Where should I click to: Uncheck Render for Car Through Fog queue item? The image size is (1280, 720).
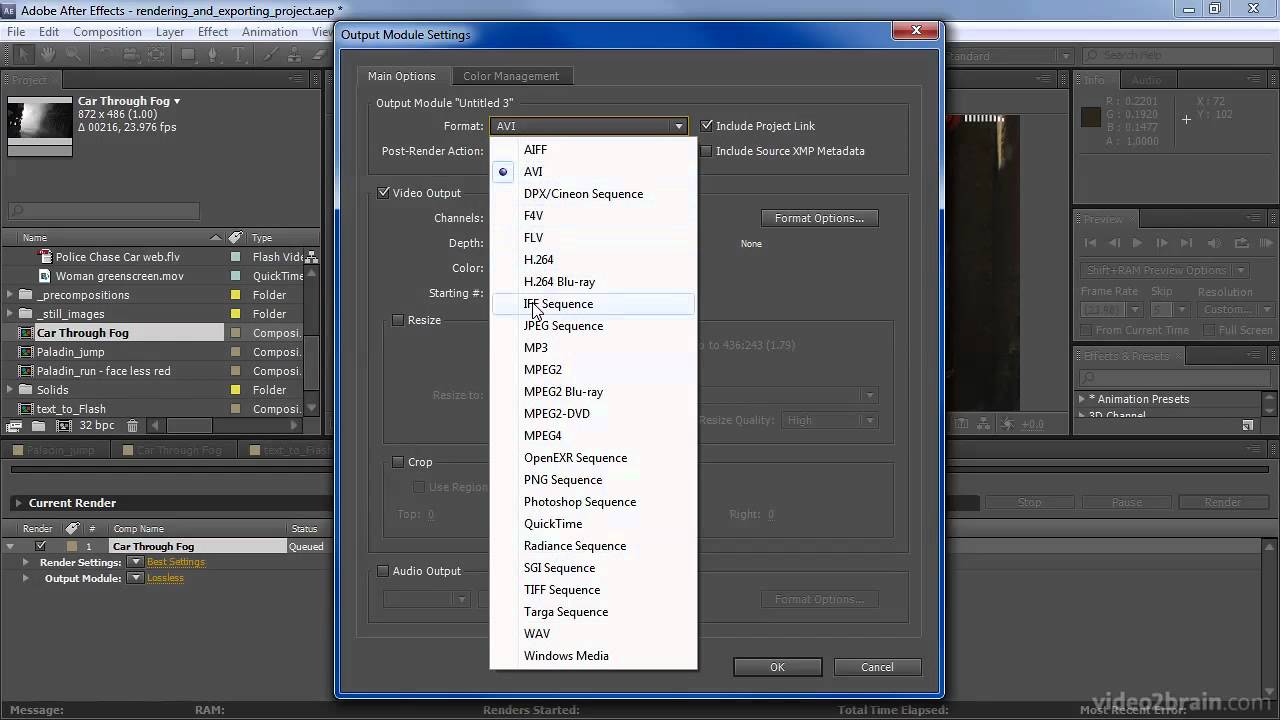(x=40, y=546)
